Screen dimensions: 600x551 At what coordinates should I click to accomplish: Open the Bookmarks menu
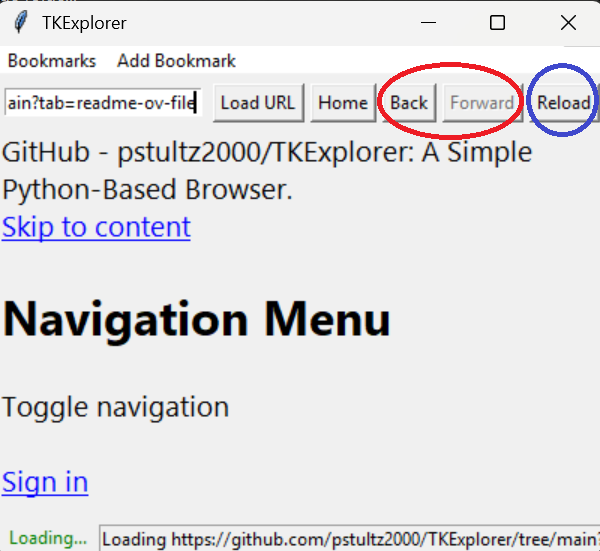click(x=52, y=61)
